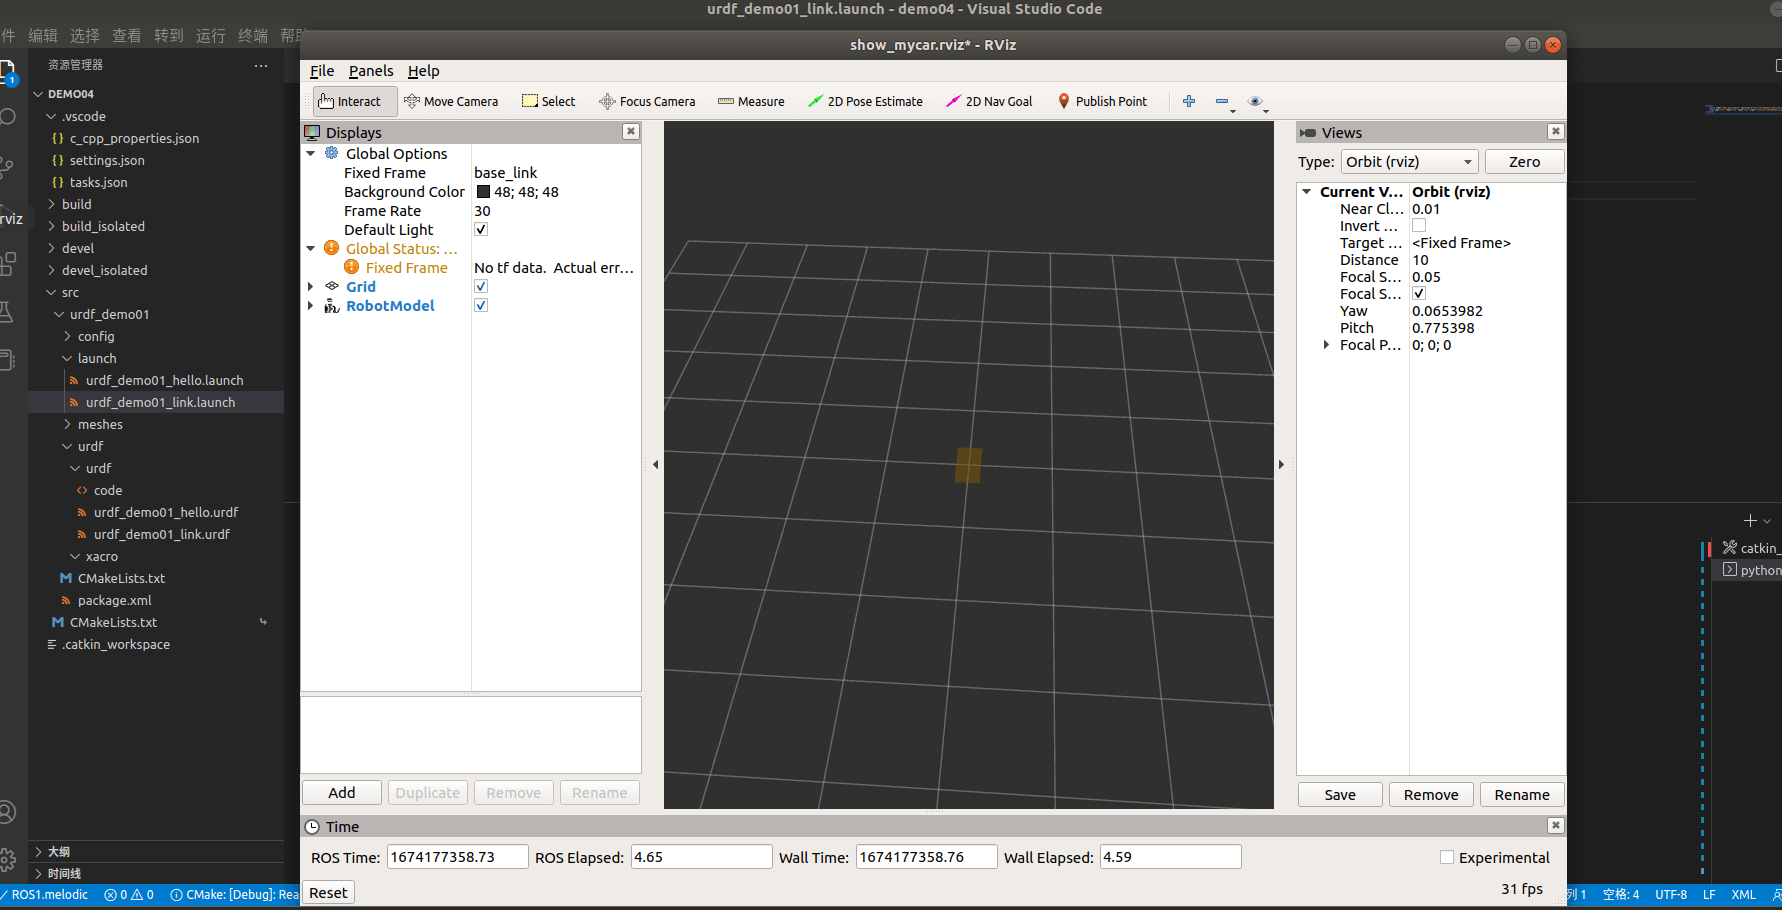Click the Global Options gear icon

pyautogui.click(x=332, y=153)
